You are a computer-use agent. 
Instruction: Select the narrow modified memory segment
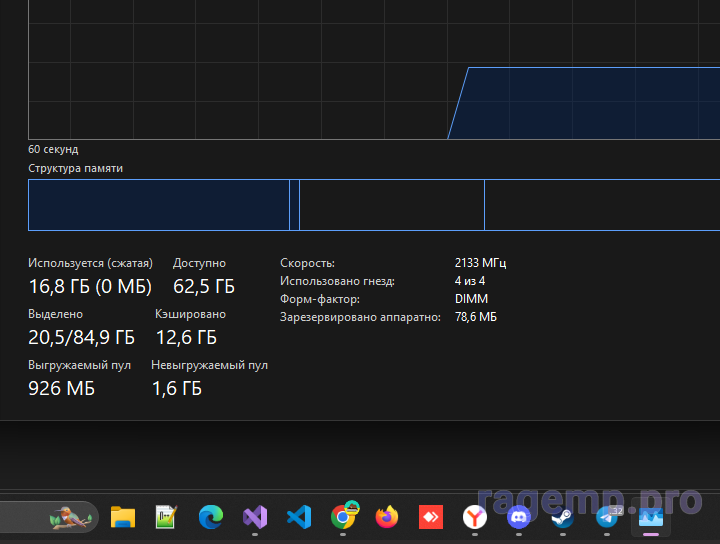294,205
